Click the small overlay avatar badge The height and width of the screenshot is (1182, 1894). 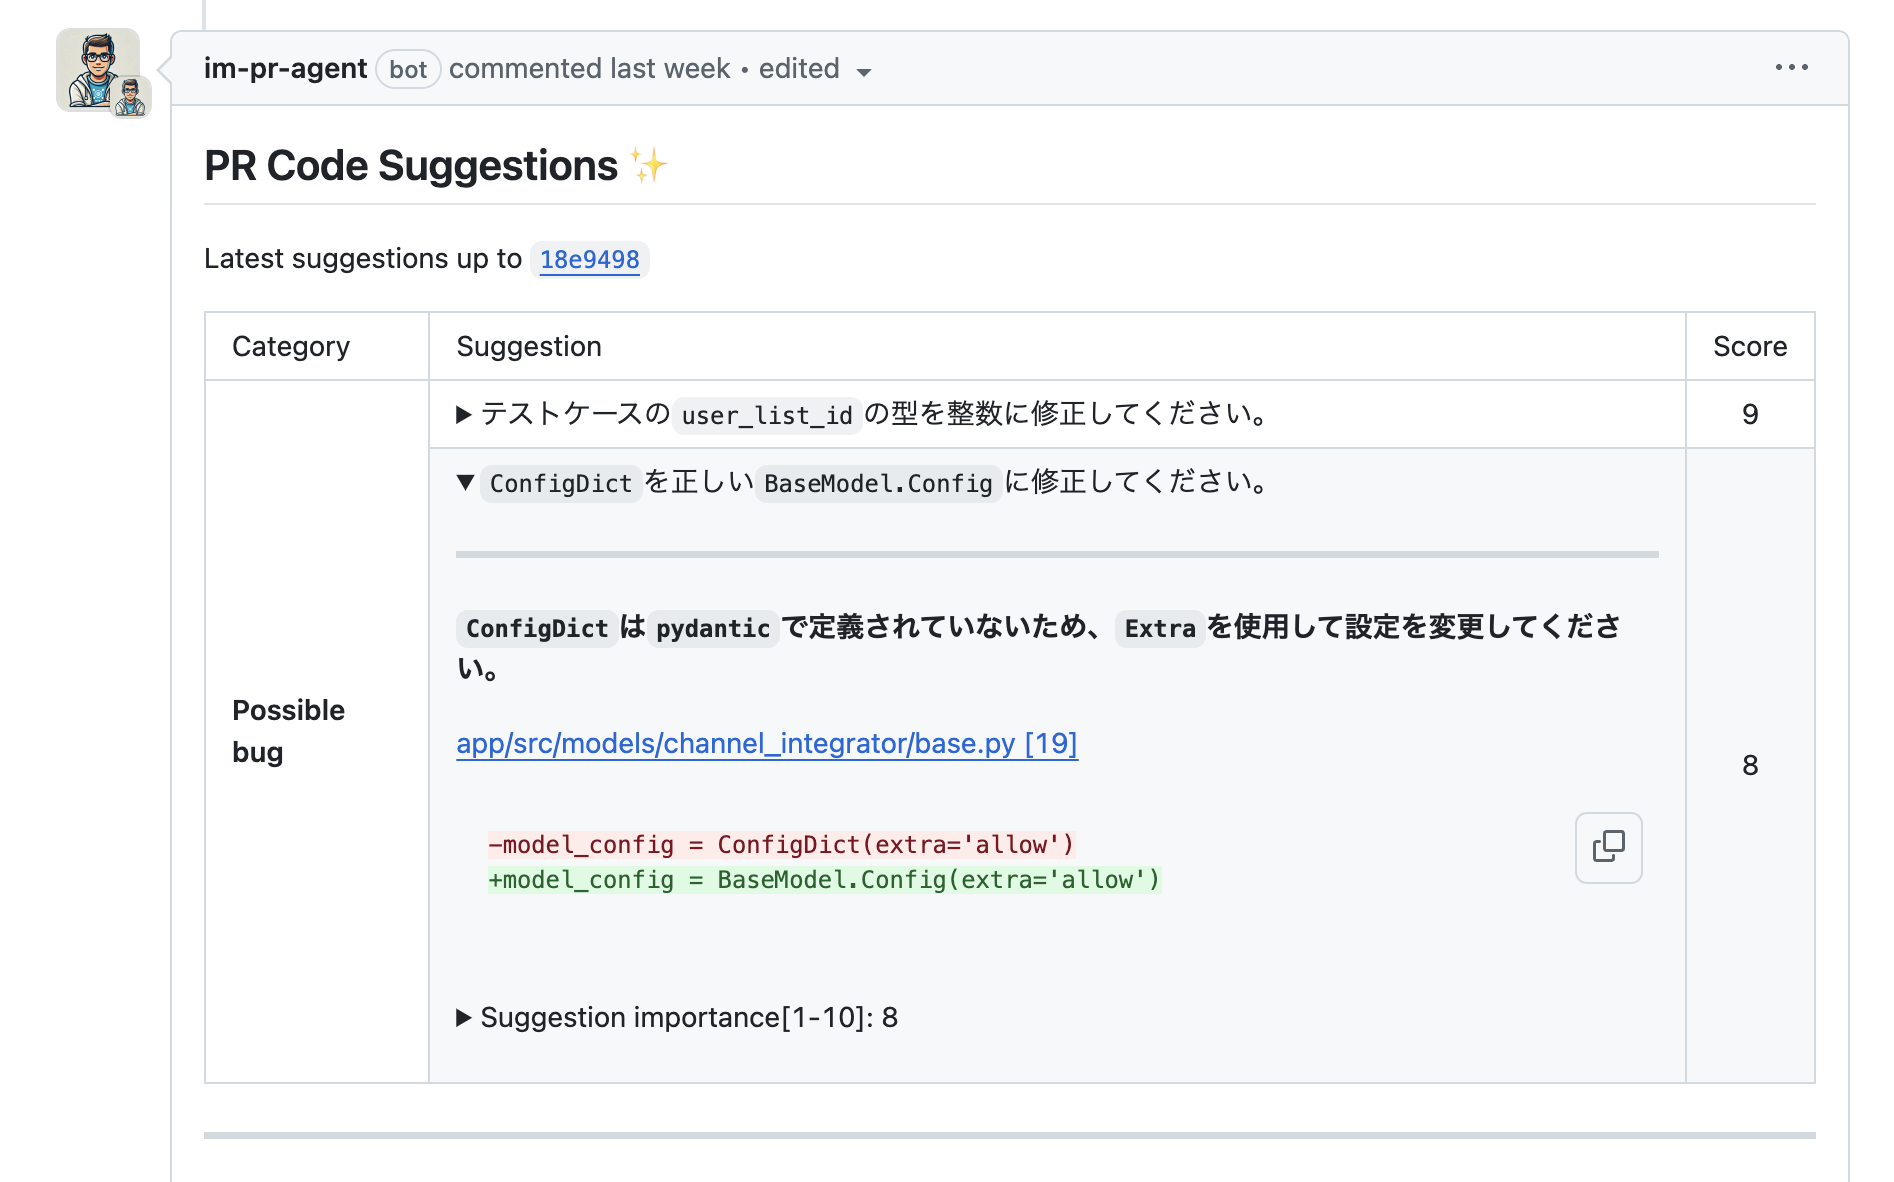point(131,98)
